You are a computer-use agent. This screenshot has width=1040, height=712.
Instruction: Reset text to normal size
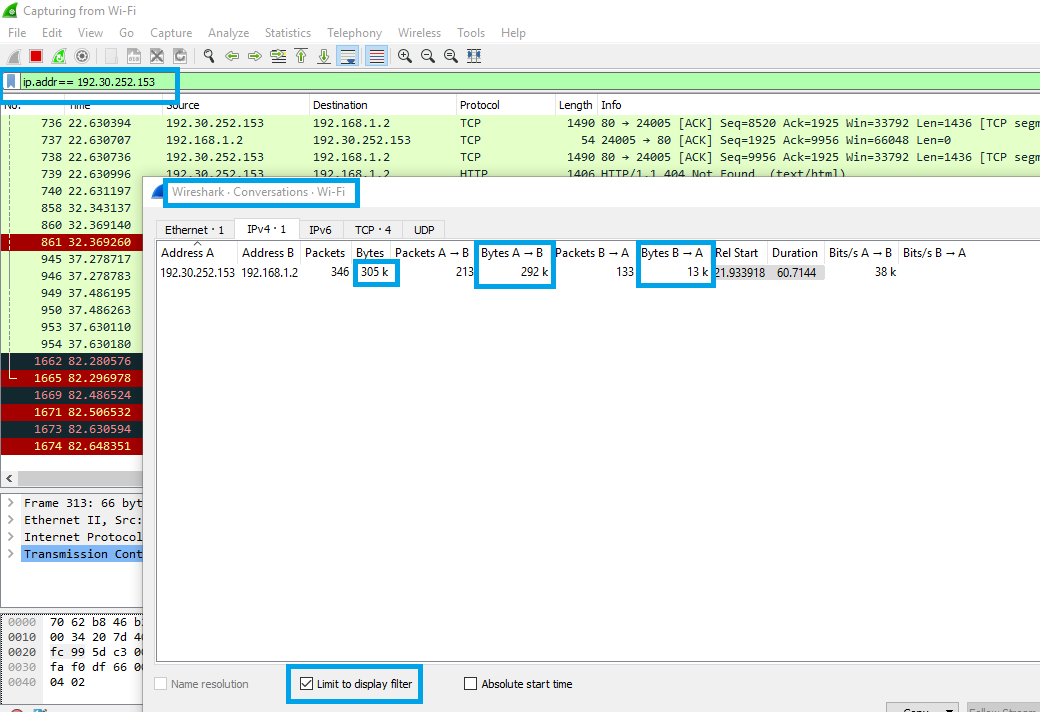[x=451, y=56]
